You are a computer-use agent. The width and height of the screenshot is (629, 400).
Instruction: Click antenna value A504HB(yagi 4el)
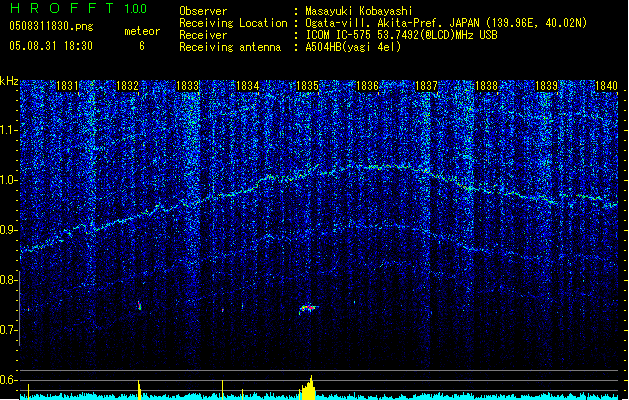point(353,47)
